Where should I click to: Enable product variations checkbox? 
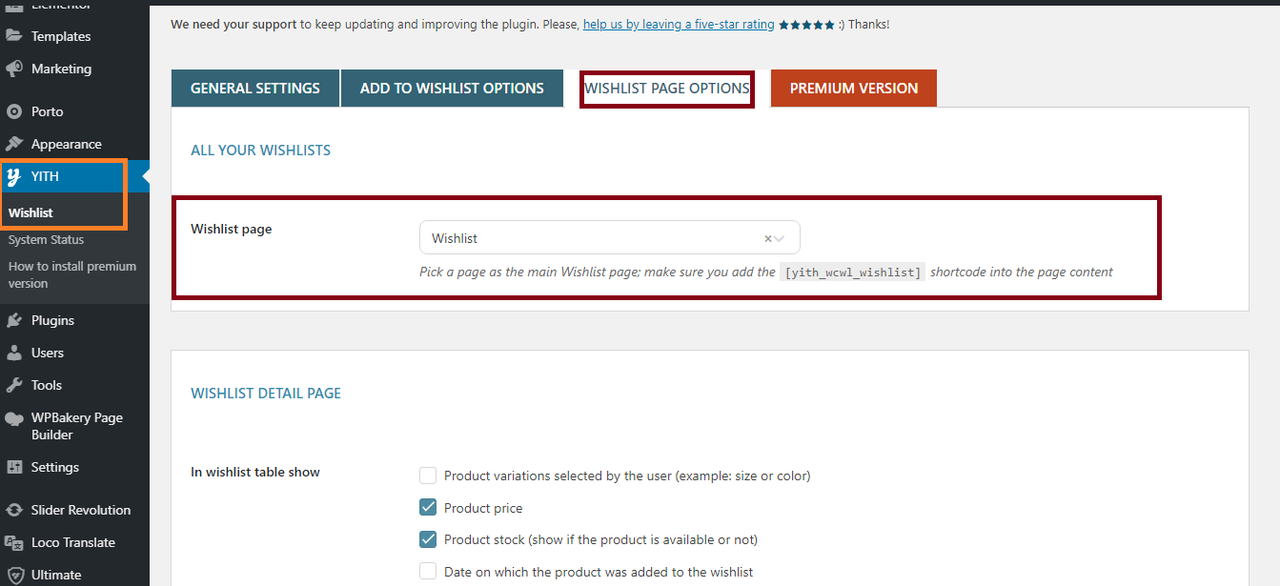pos(428,476)
